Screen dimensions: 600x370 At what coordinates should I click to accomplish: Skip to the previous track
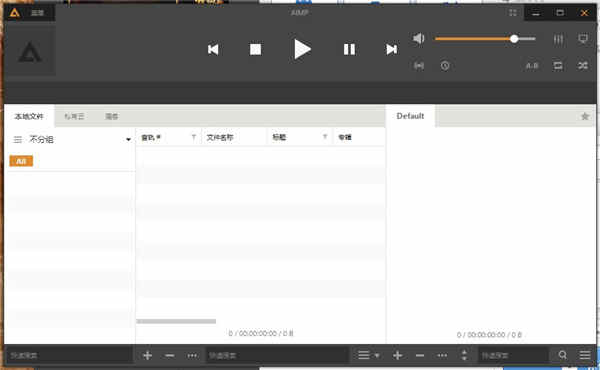pyautogui.click(x=213, y=49)
